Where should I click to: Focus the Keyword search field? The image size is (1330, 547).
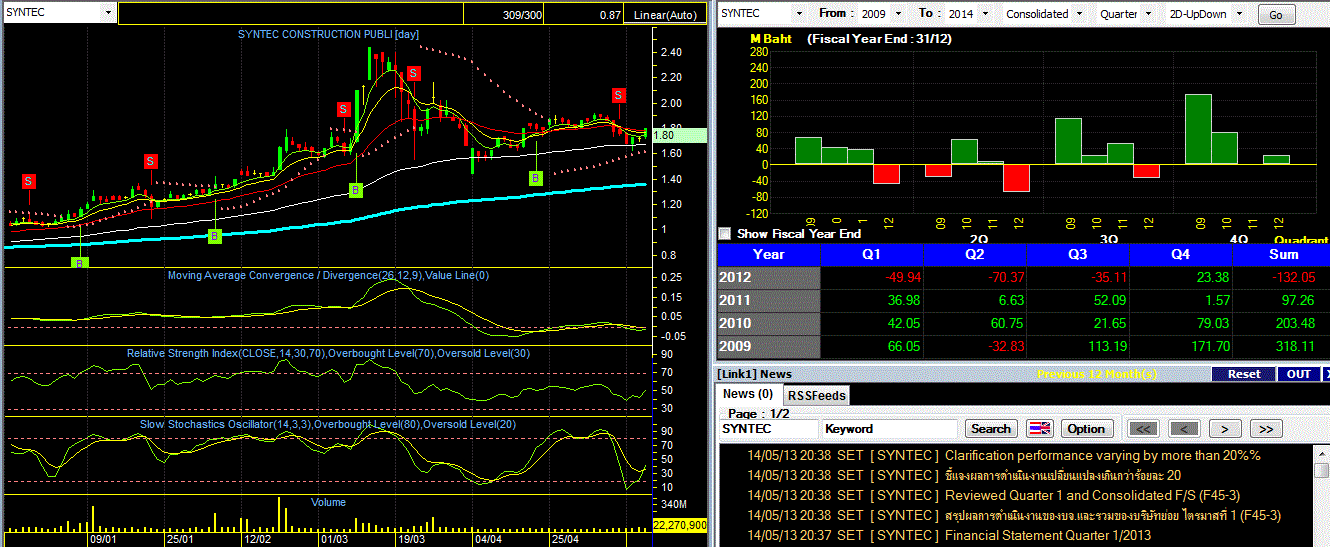tap(890, 428)
